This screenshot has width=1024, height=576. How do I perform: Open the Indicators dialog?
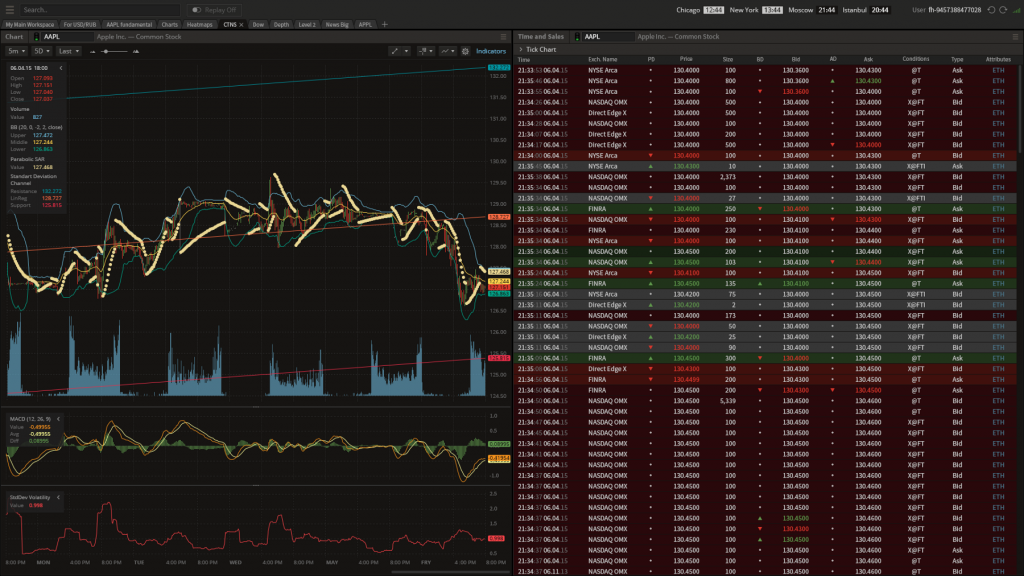tap(489, 51)
